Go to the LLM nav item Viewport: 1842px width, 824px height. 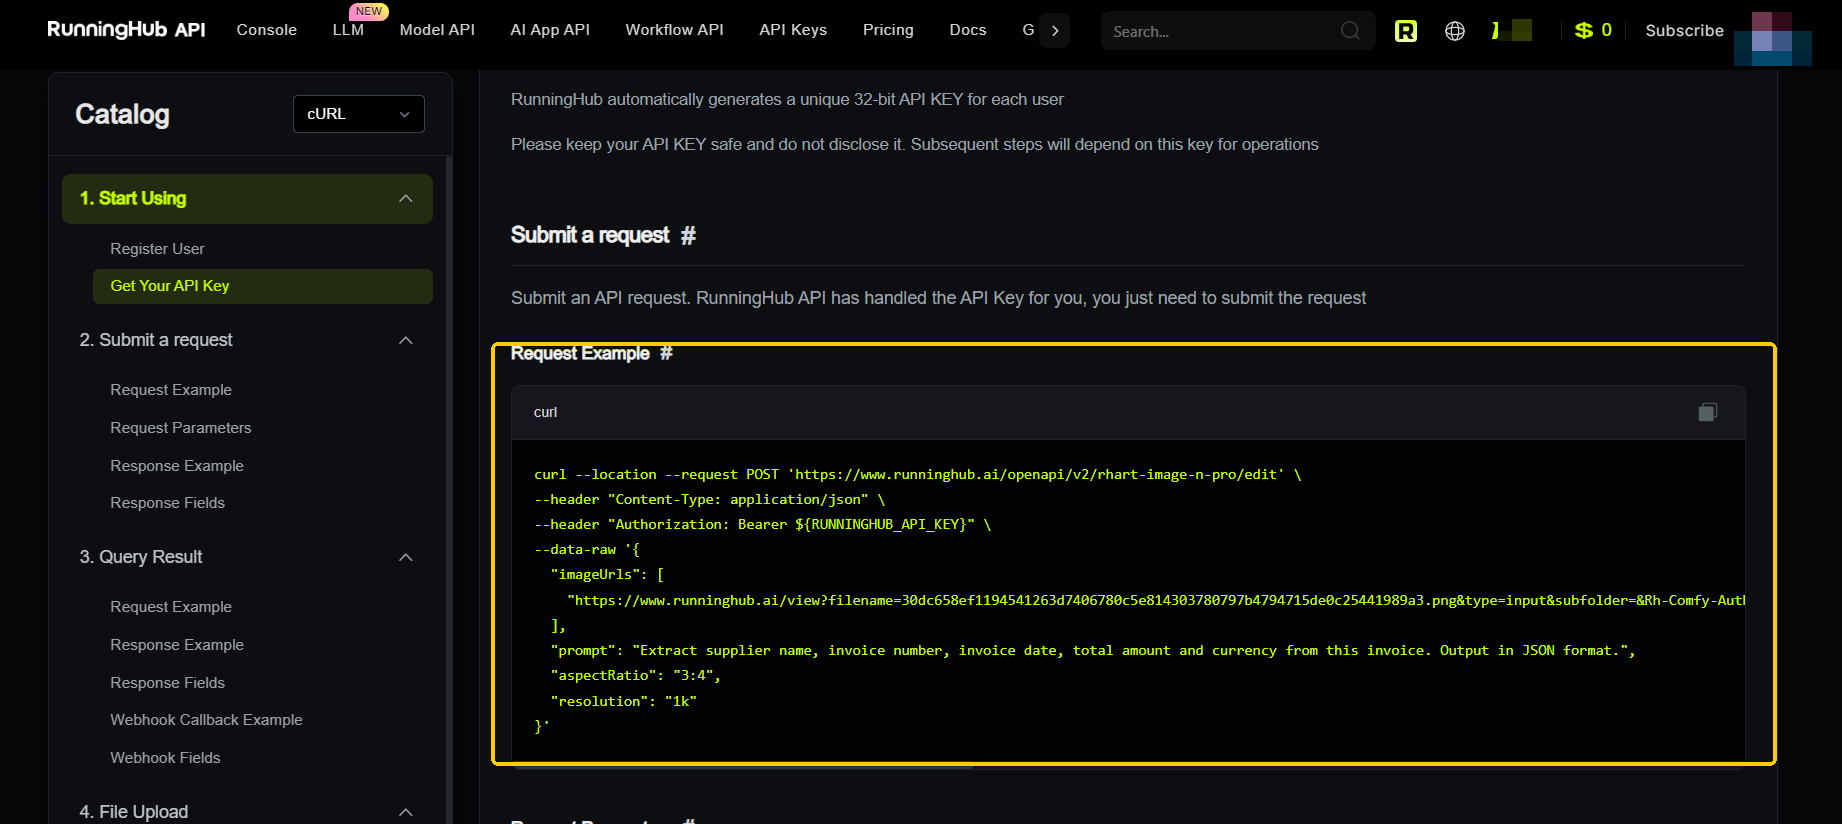[x=348, y=30]
